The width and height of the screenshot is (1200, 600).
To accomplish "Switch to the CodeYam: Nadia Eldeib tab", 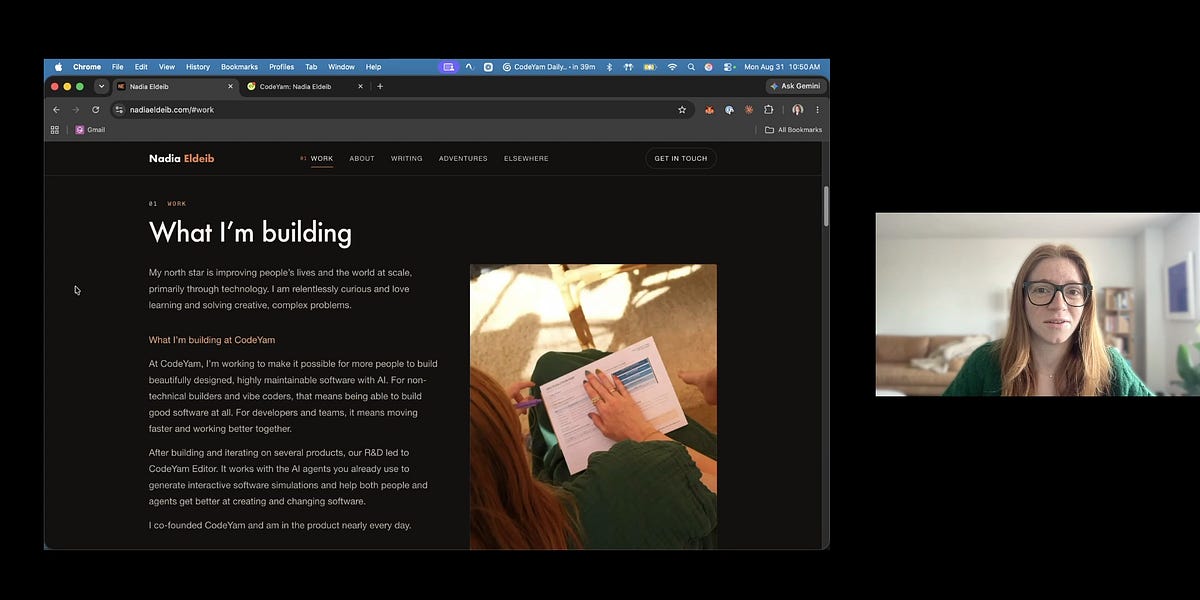I will pos(305,86).
